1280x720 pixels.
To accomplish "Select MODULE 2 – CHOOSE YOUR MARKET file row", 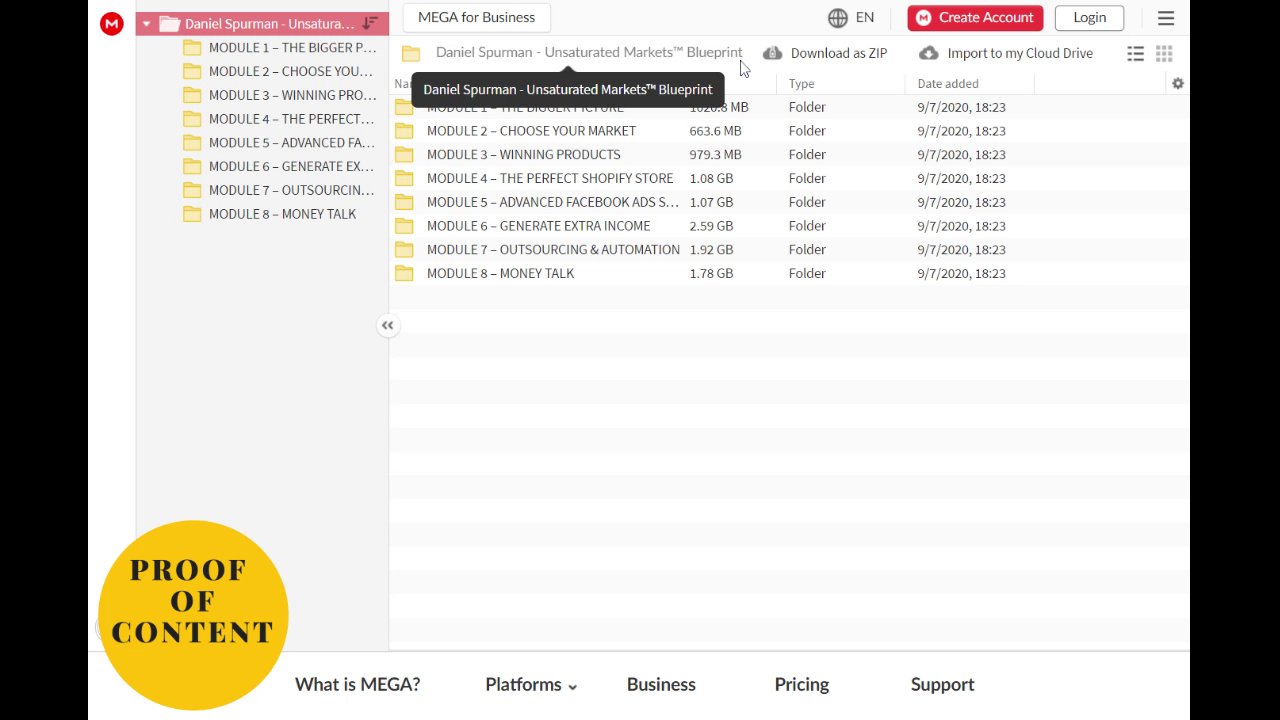I will pos(789,131).
